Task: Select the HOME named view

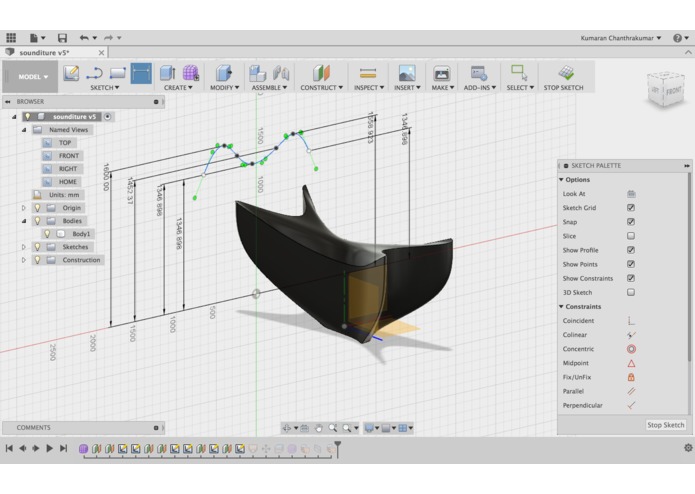Action: click(x=68, y=182)
